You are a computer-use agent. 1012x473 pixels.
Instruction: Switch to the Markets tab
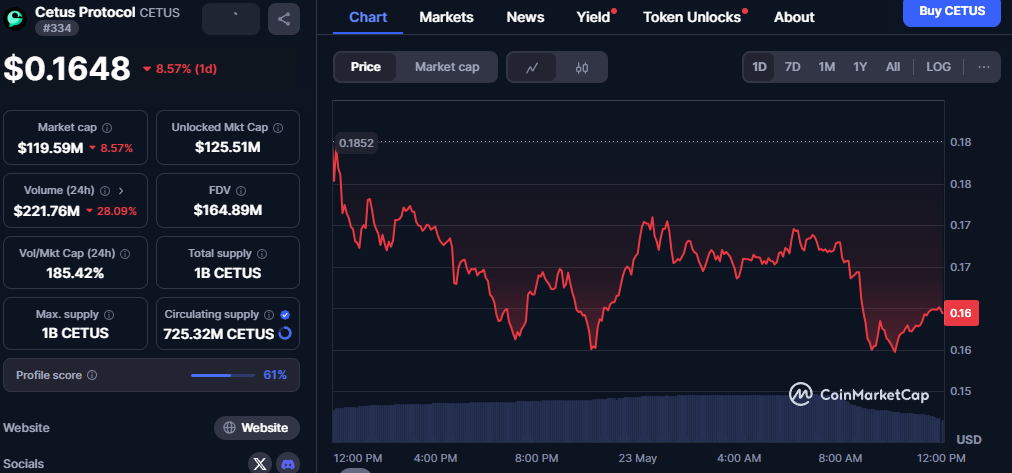(x=447, y=17)
